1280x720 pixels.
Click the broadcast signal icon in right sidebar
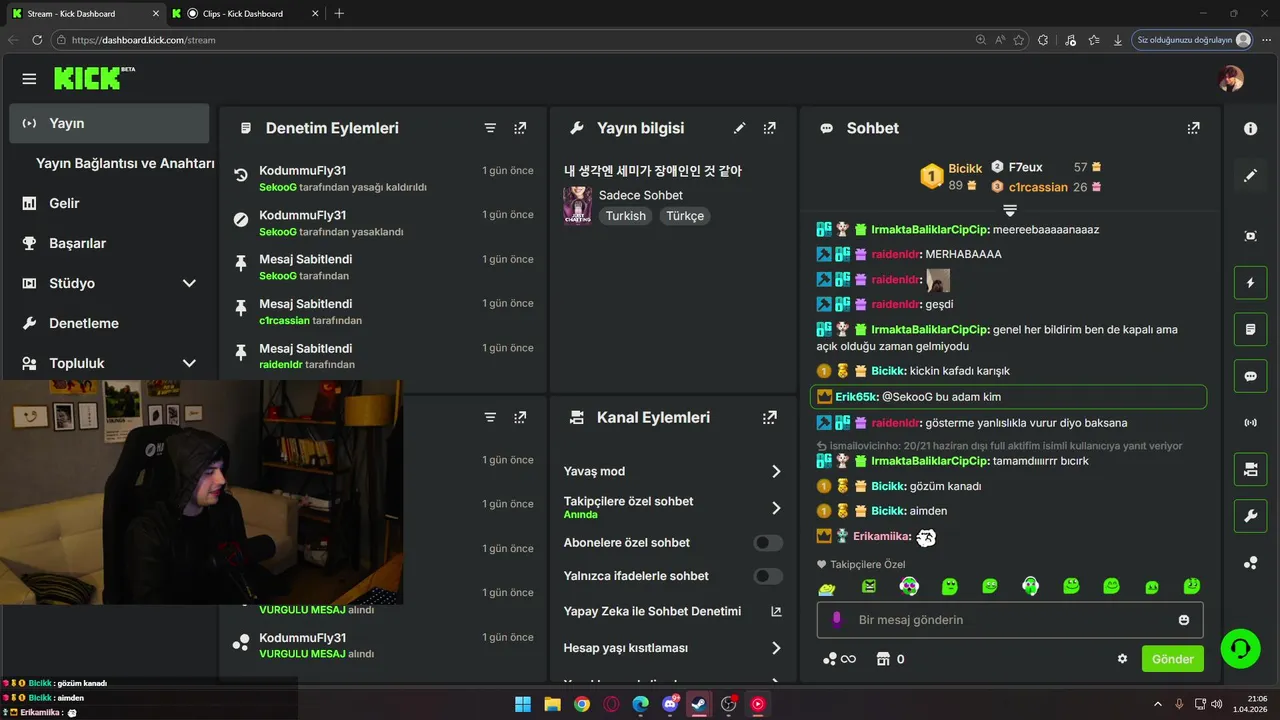tap(1250, 423)
